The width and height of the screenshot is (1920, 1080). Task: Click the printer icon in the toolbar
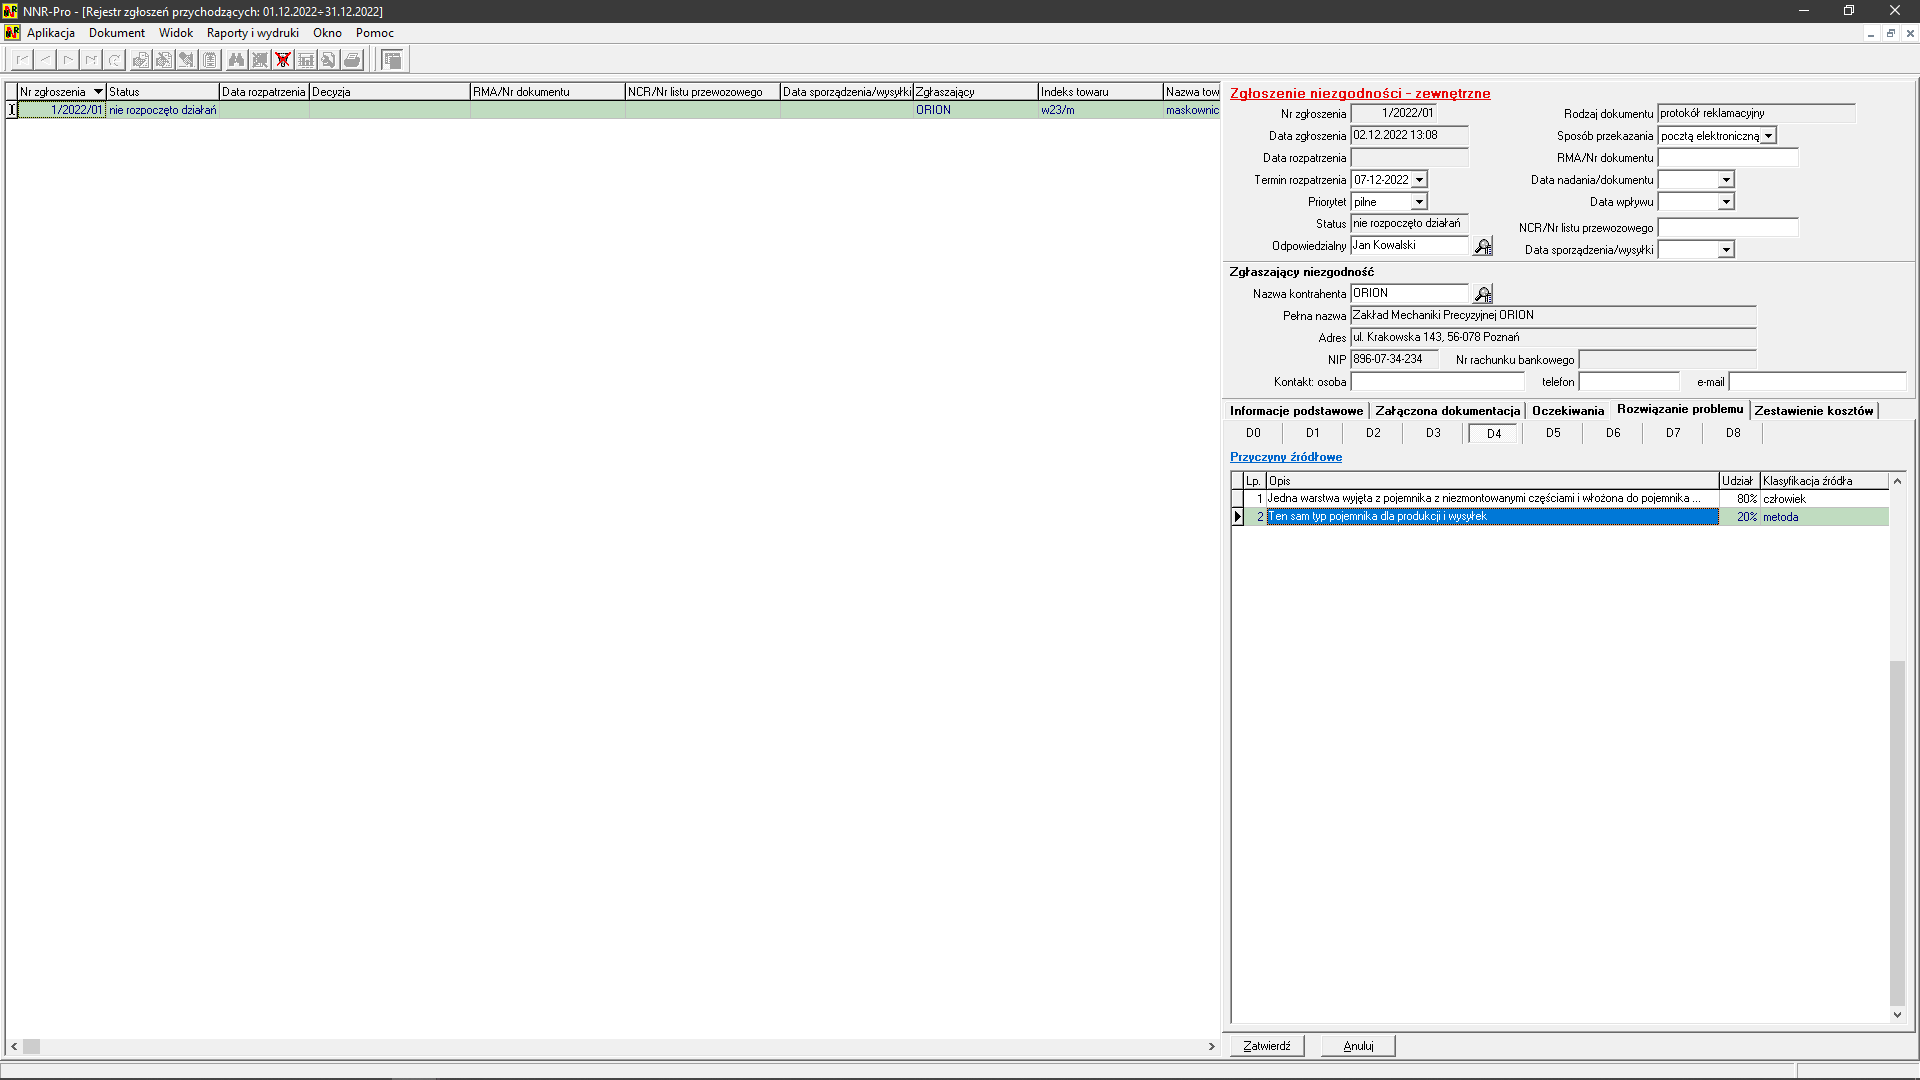(x=352, y=60)
